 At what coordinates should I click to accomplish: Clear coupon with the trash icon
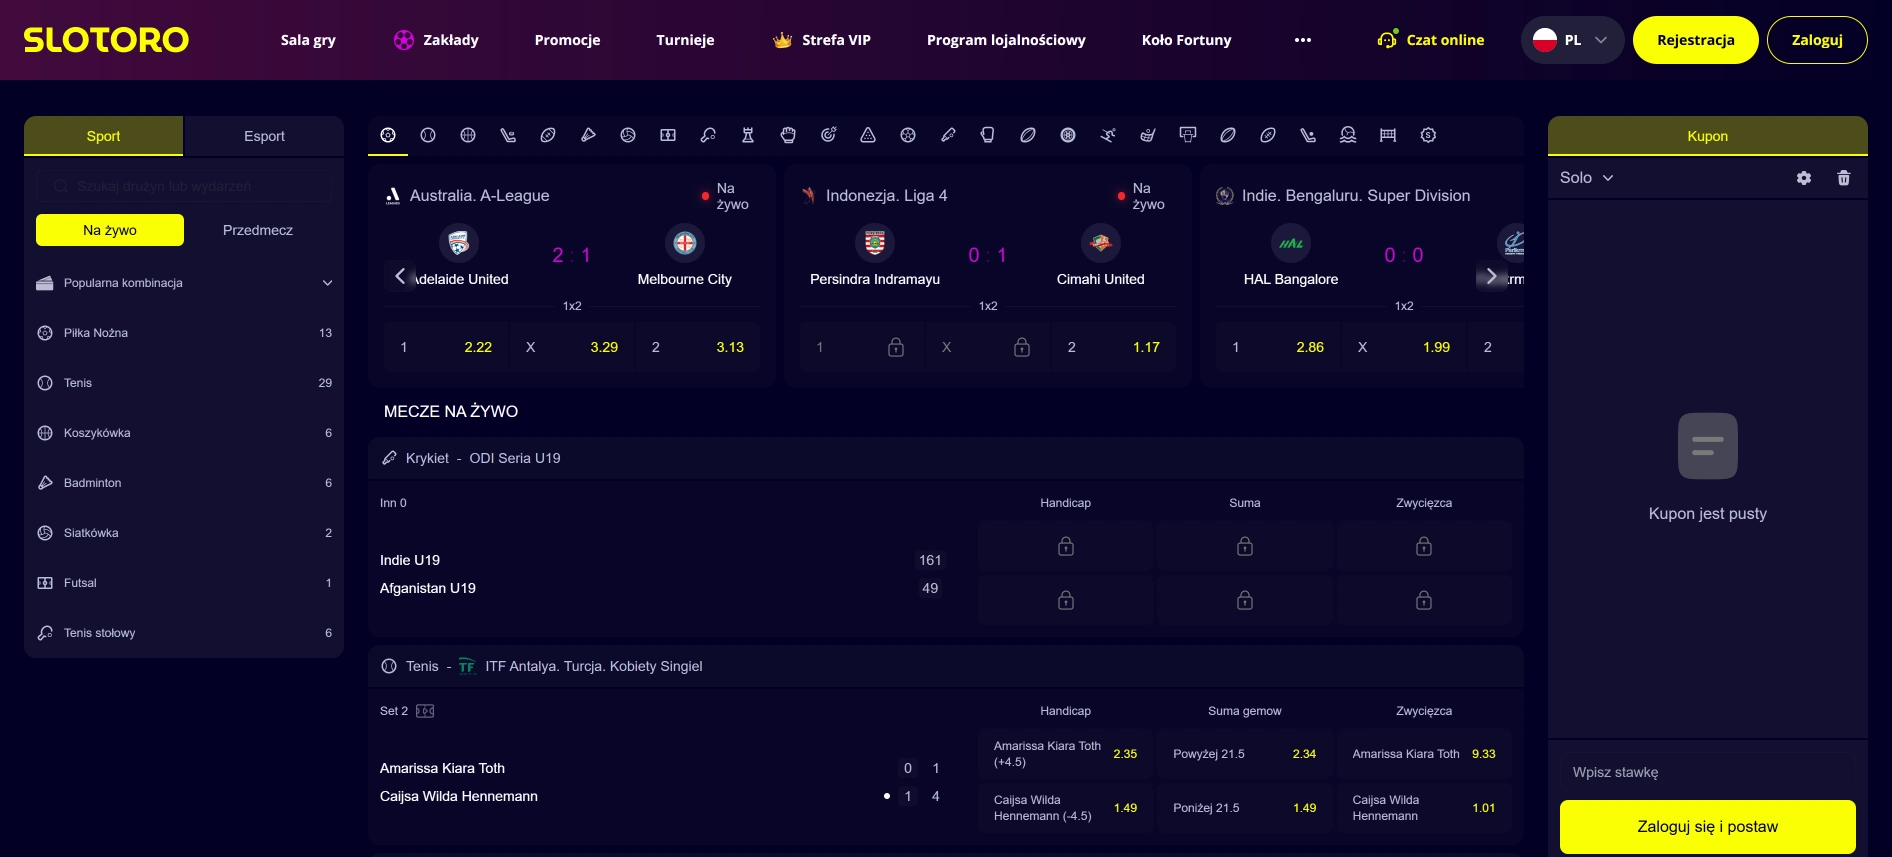tap(1844, 178)
